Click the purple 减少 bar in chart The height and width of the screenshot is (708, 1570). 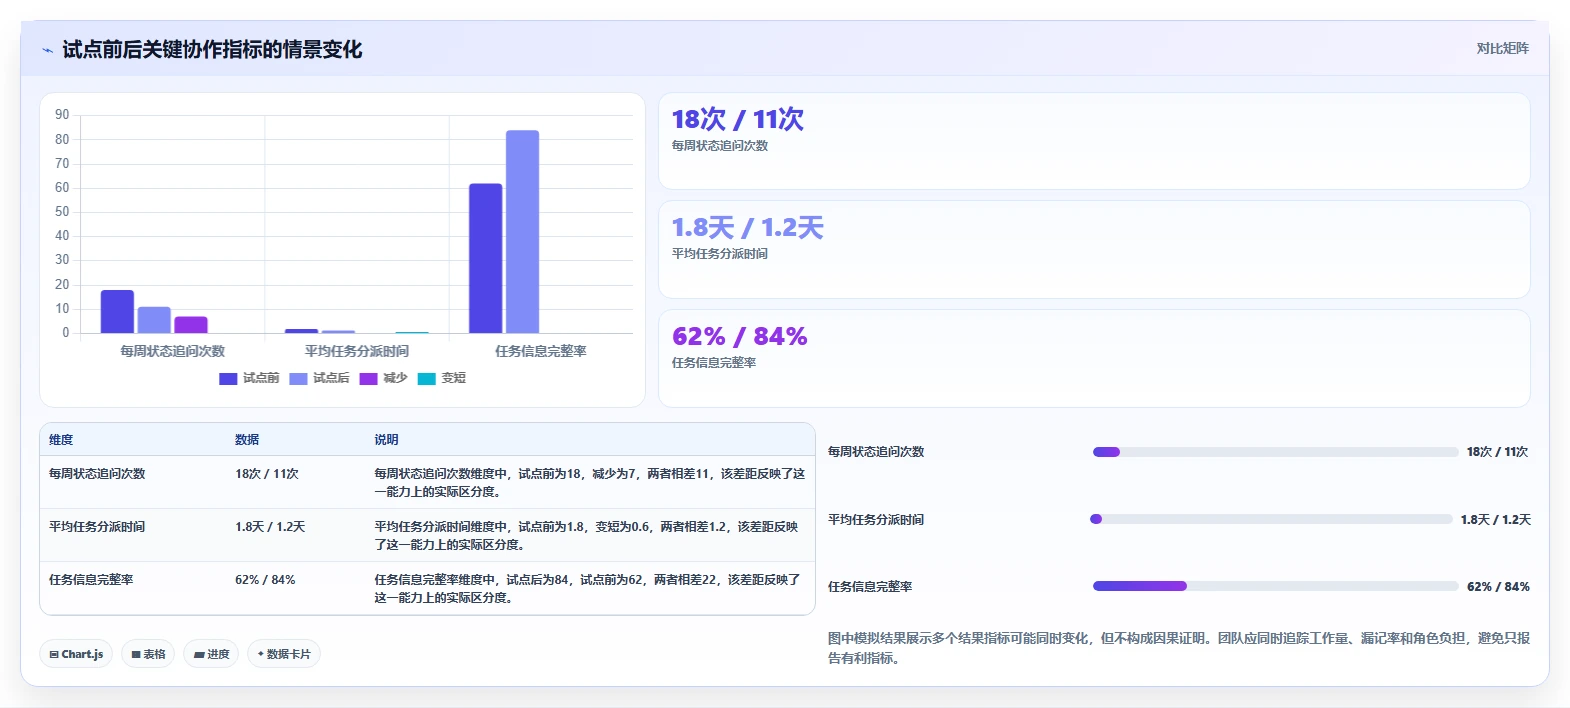pos(191,325)
